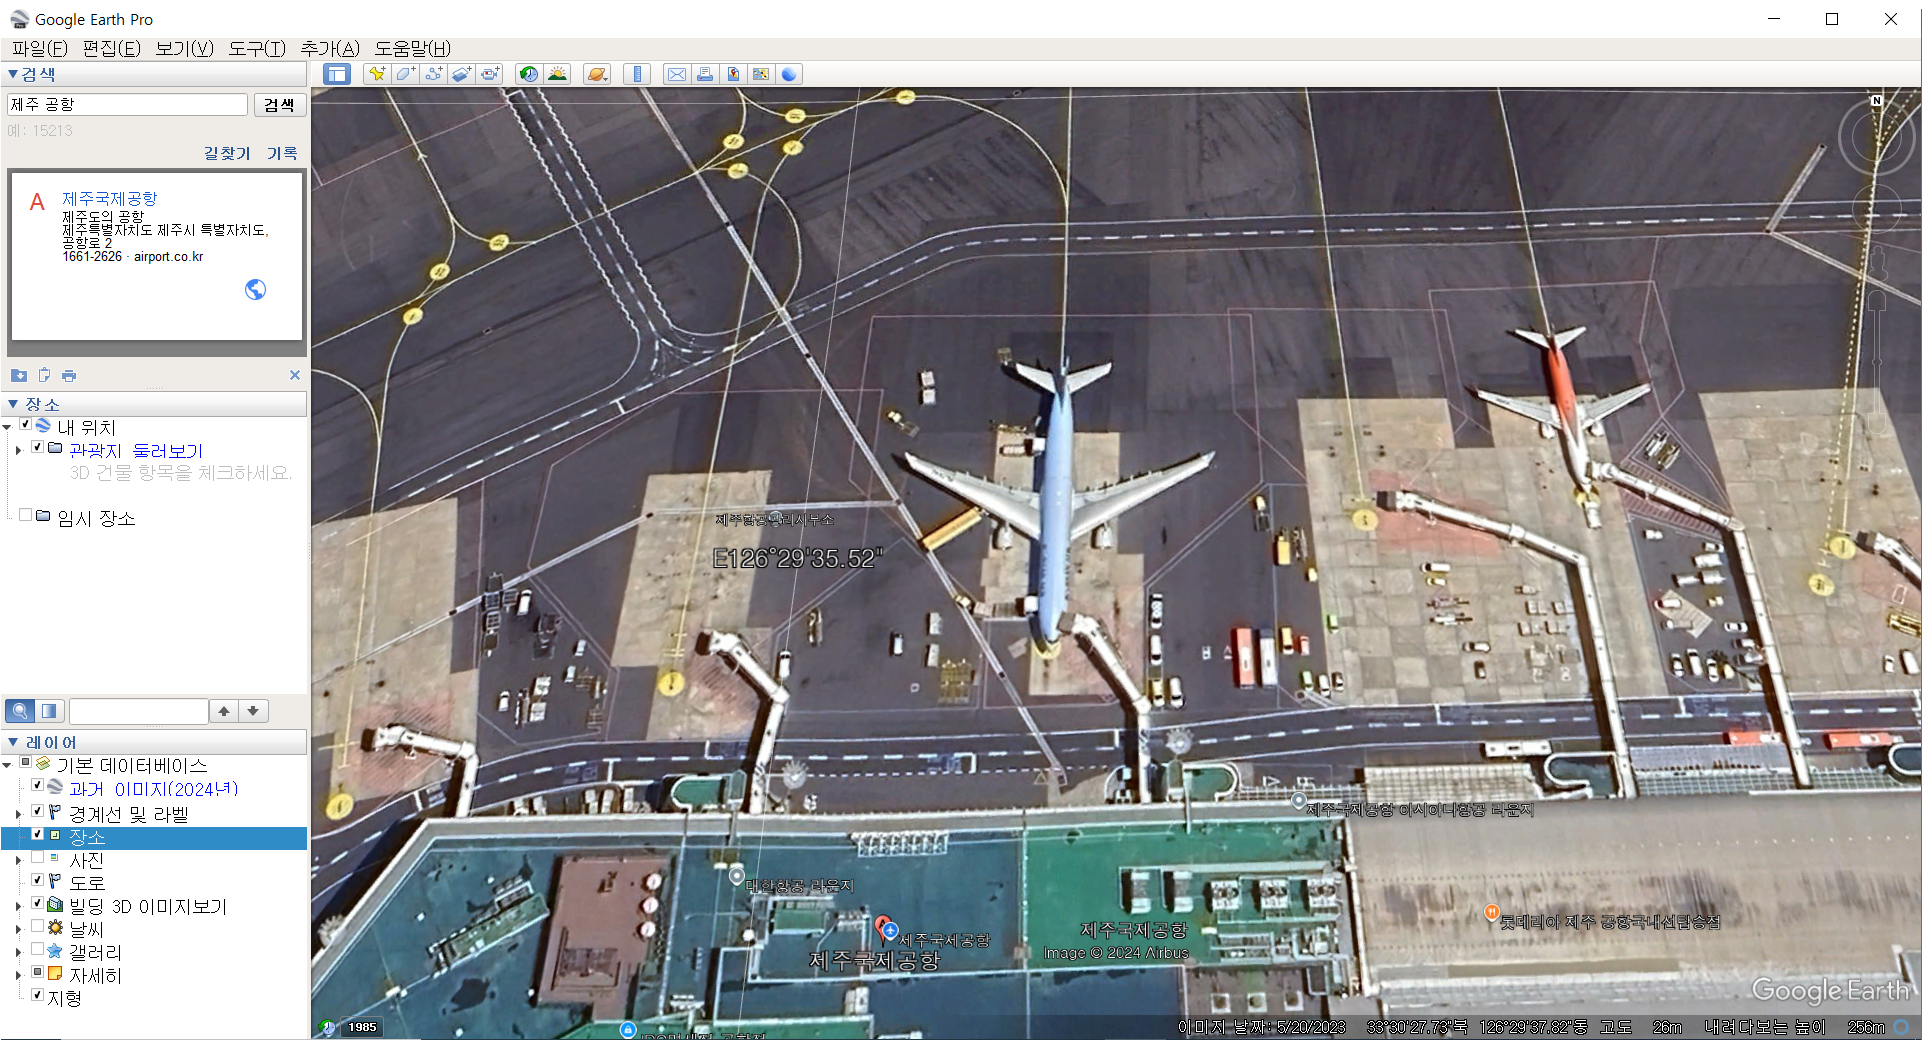Image resolution: width=1922 pixels, height=1040 pixels.
Task: Click the magnifier search-places icon
Action: point(20,711)
